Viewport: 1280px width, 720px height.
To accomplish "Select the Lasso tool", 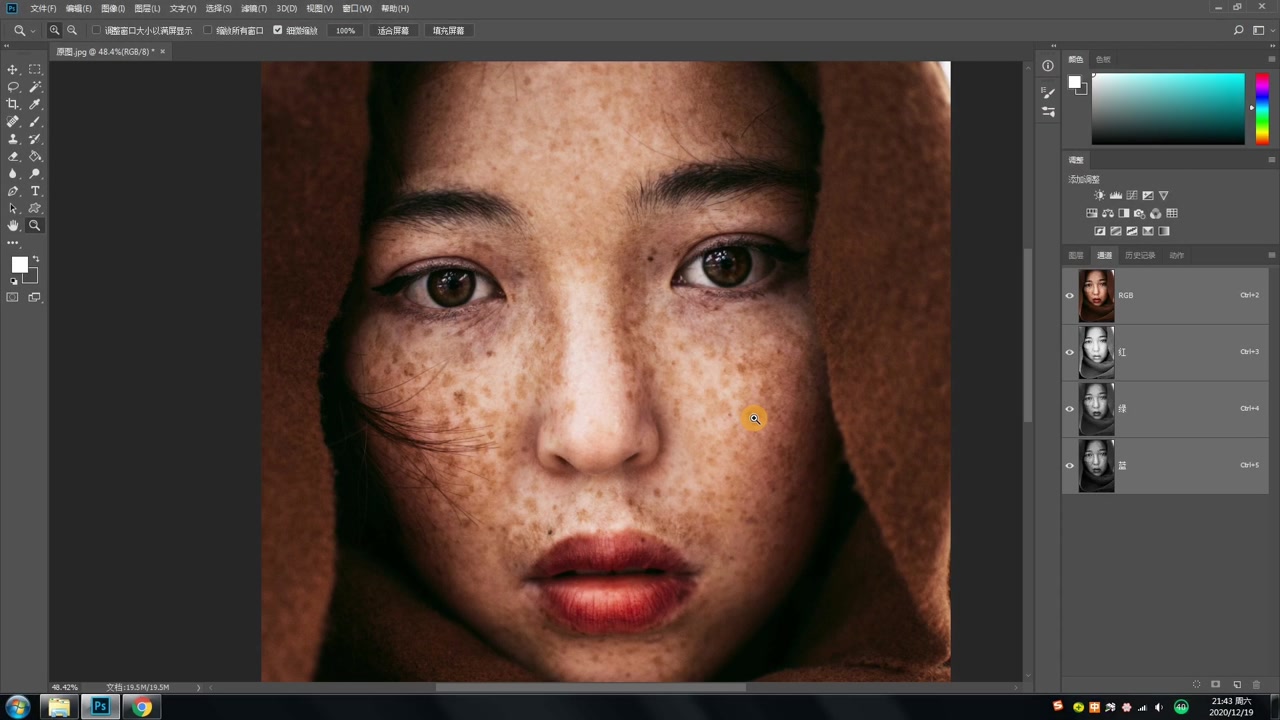I will 13,87.
